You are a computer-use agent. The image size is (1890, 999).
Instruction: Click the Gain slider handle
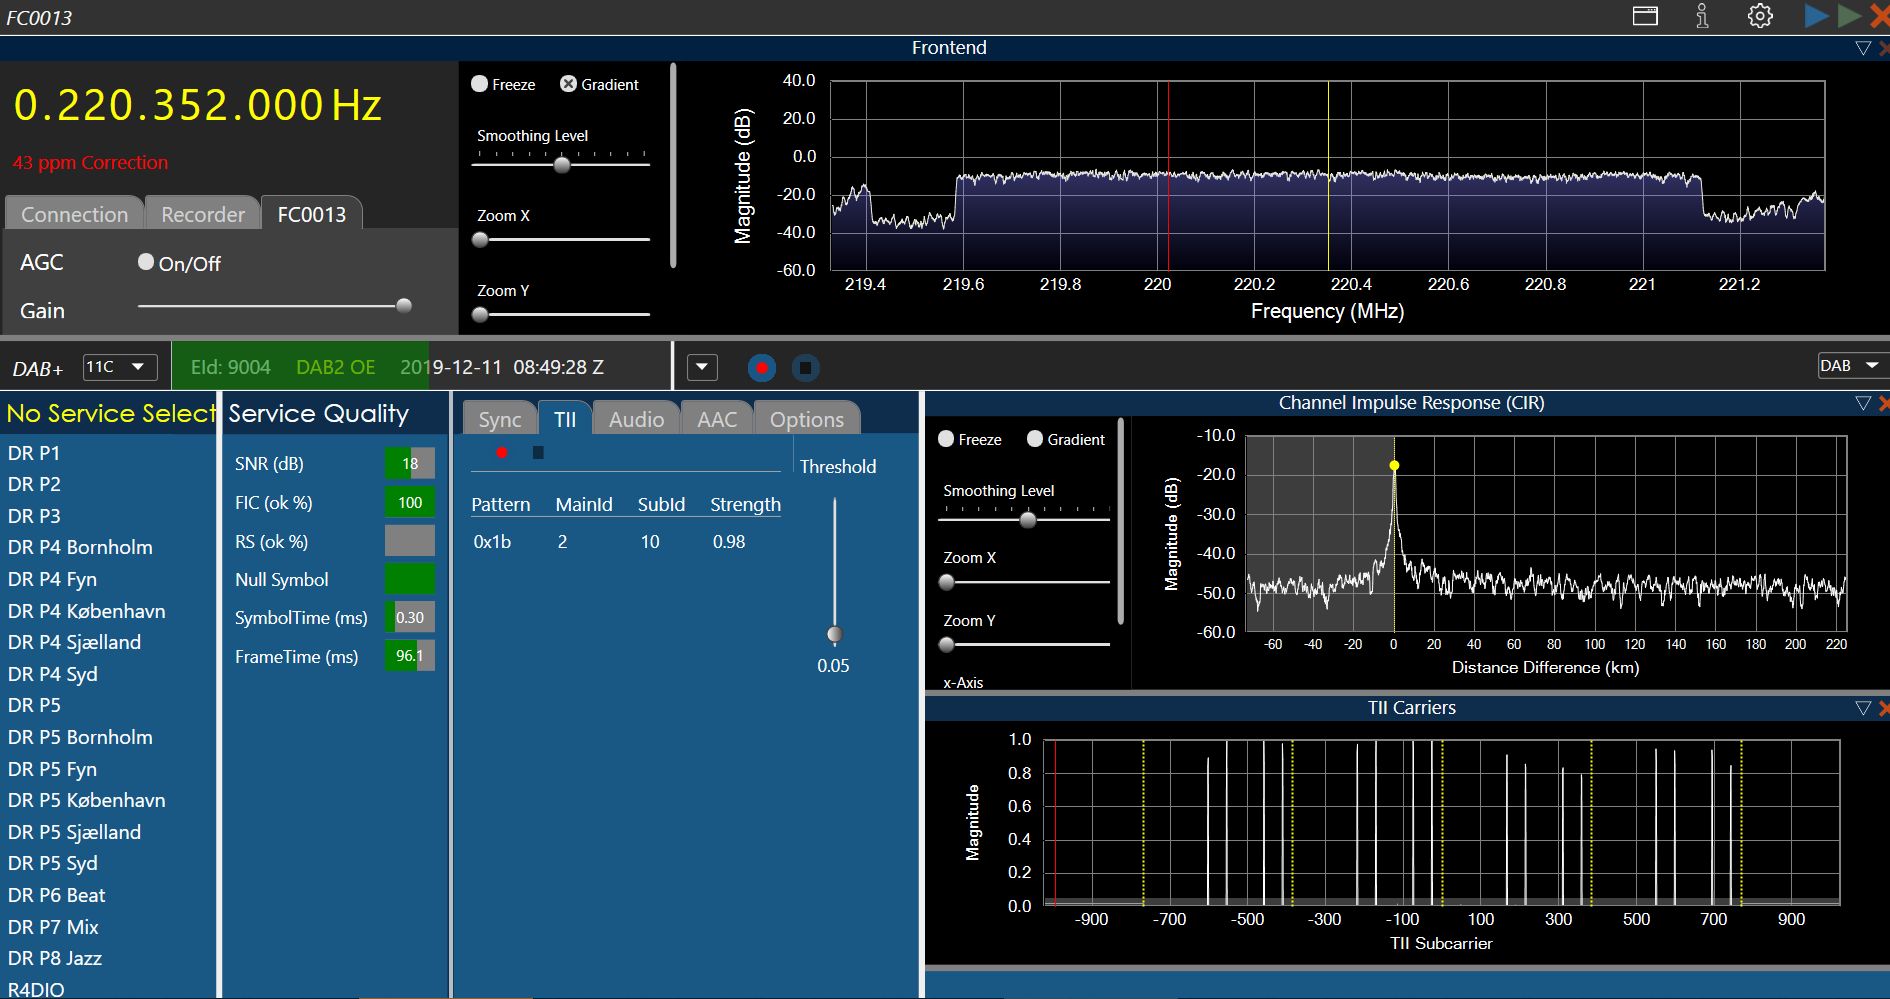coord(404,306)
